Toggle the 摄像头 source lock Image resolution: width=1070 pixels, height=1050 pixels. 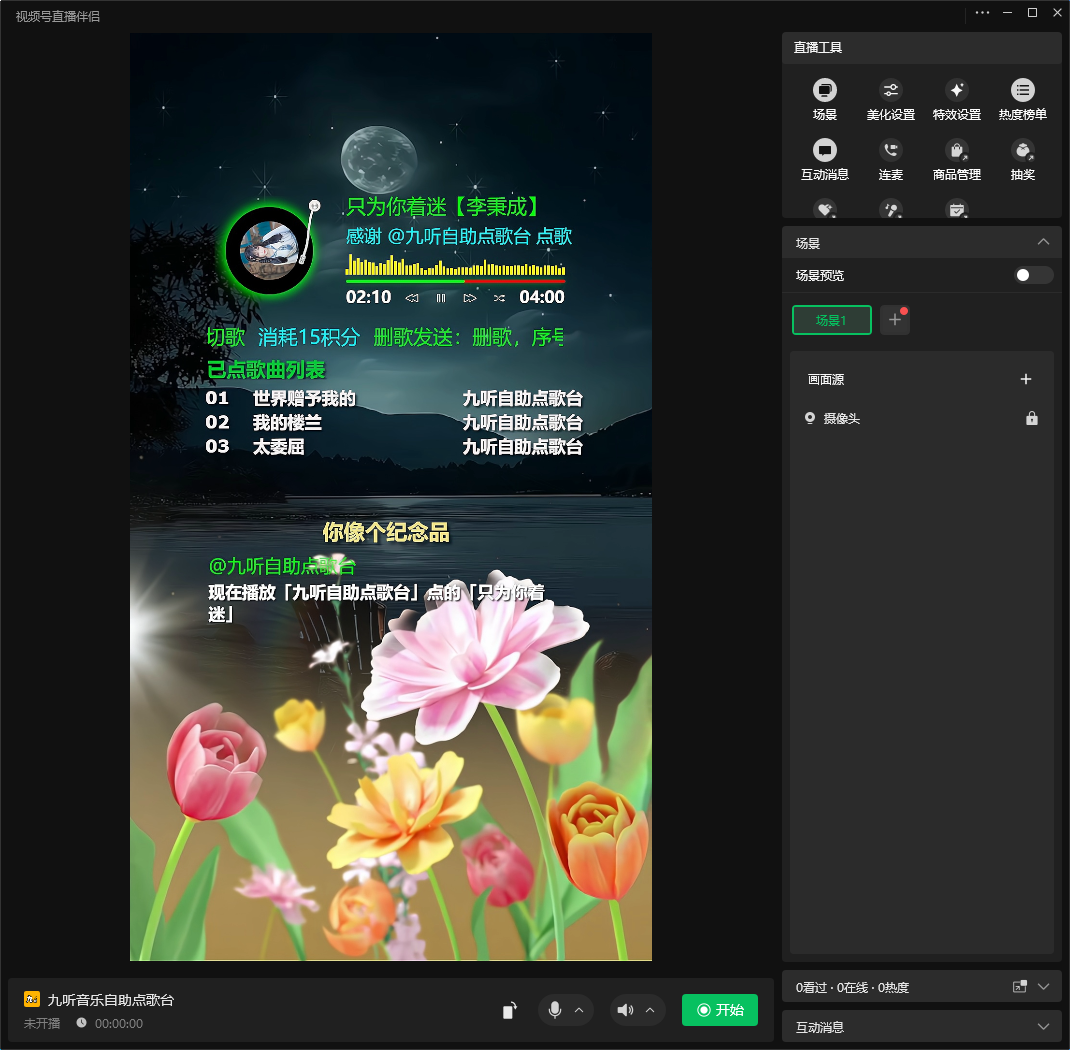click(1031, 419)
